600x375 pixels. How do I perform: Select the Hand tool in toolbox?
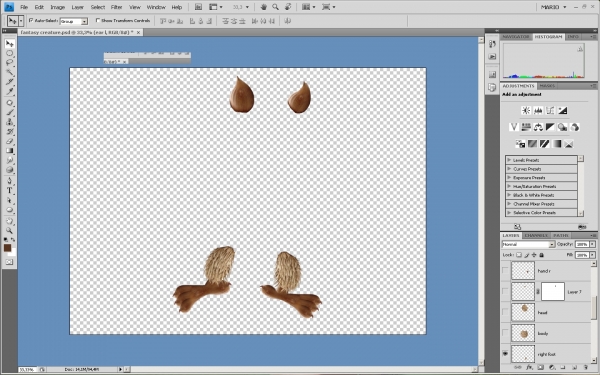pyautogui.click(x=9, y=221)
